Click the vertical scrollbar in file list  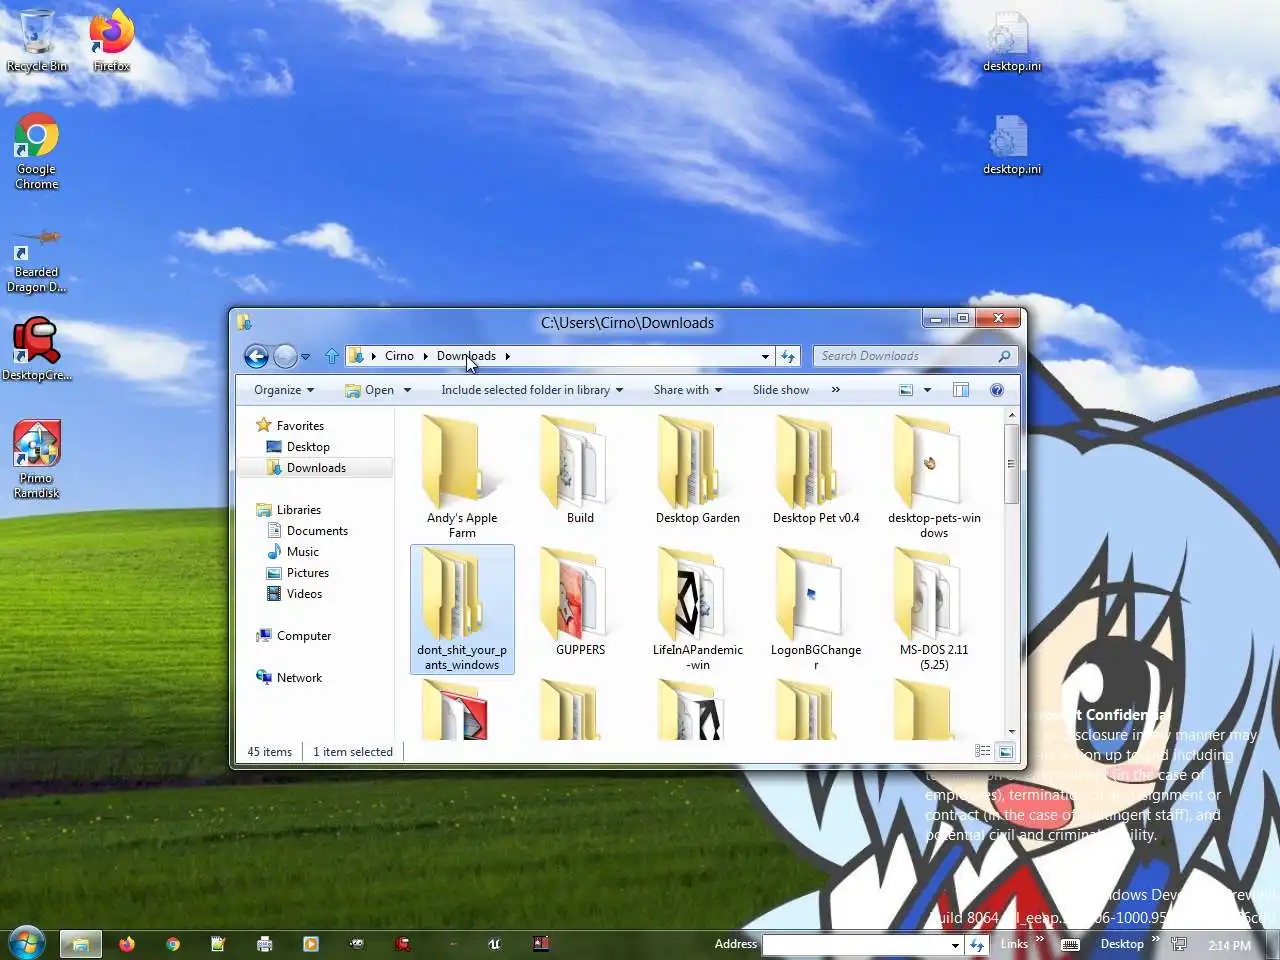(1011, 464)
